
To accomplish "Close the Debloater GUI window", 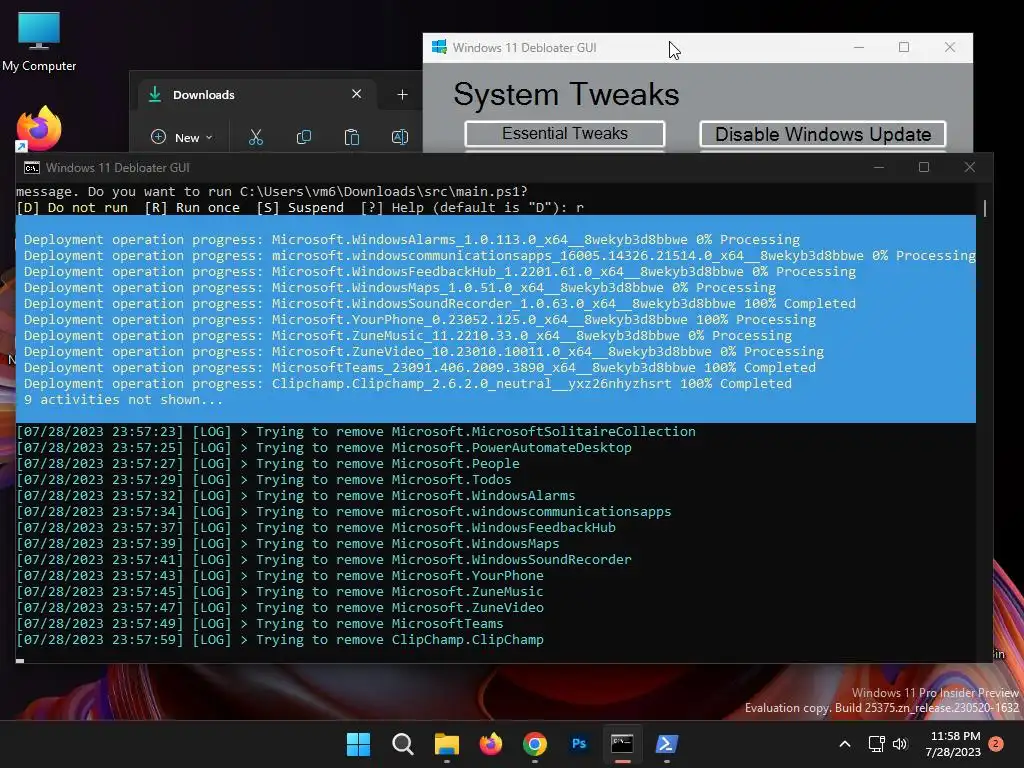I will pyautogui.click(x=950, y=47).
